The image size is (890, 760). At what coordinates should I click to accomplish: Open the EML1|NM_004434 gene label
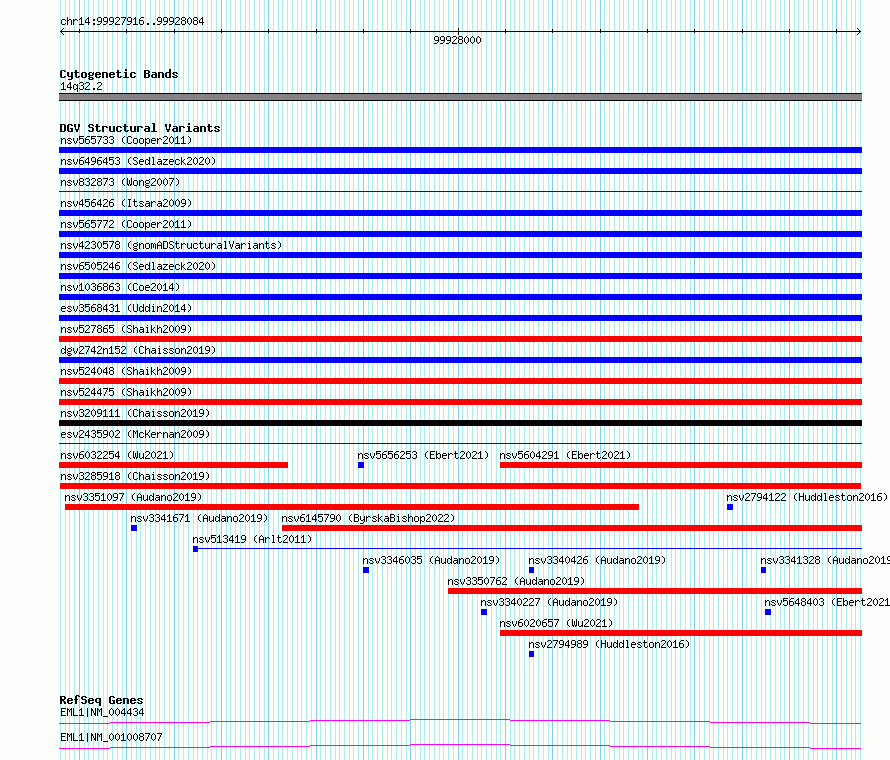[102, 712]
